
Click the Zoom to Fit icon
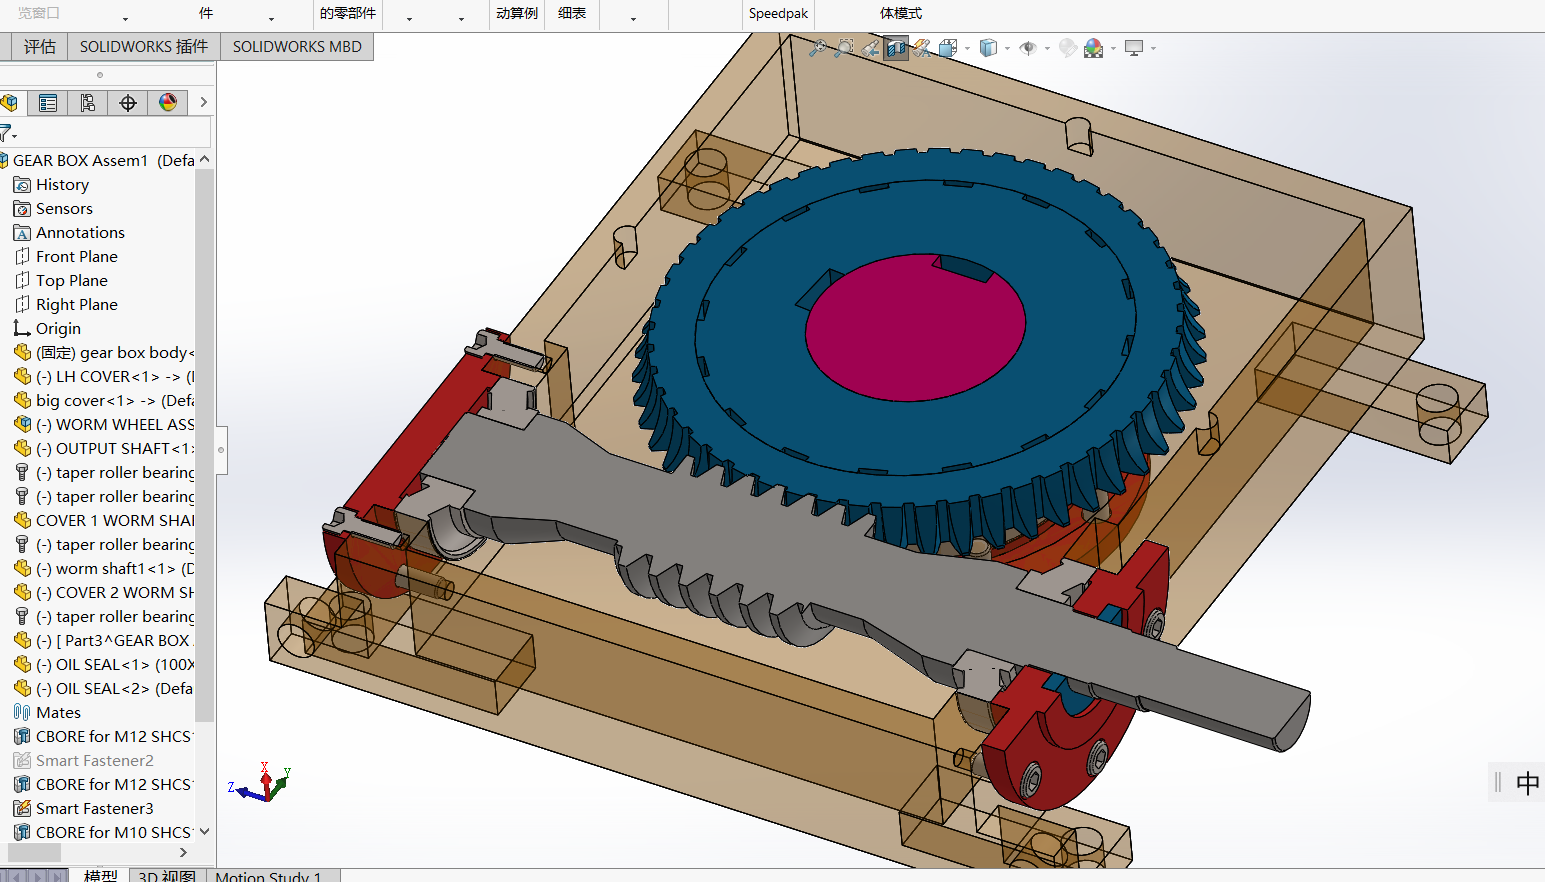(818, 48)
